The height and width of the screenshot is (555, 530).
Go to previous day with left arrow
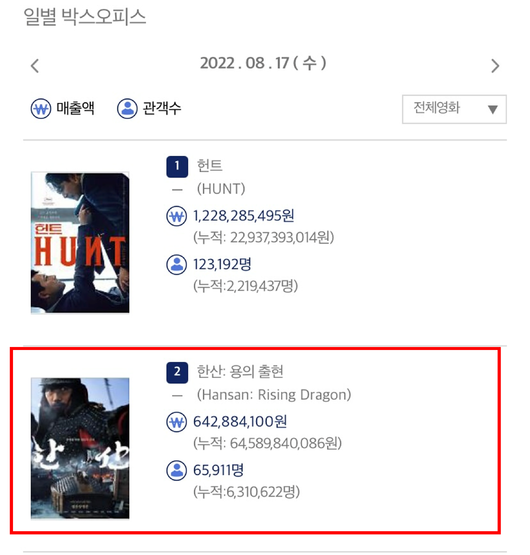pyautogui.click(x=35, y=66)
